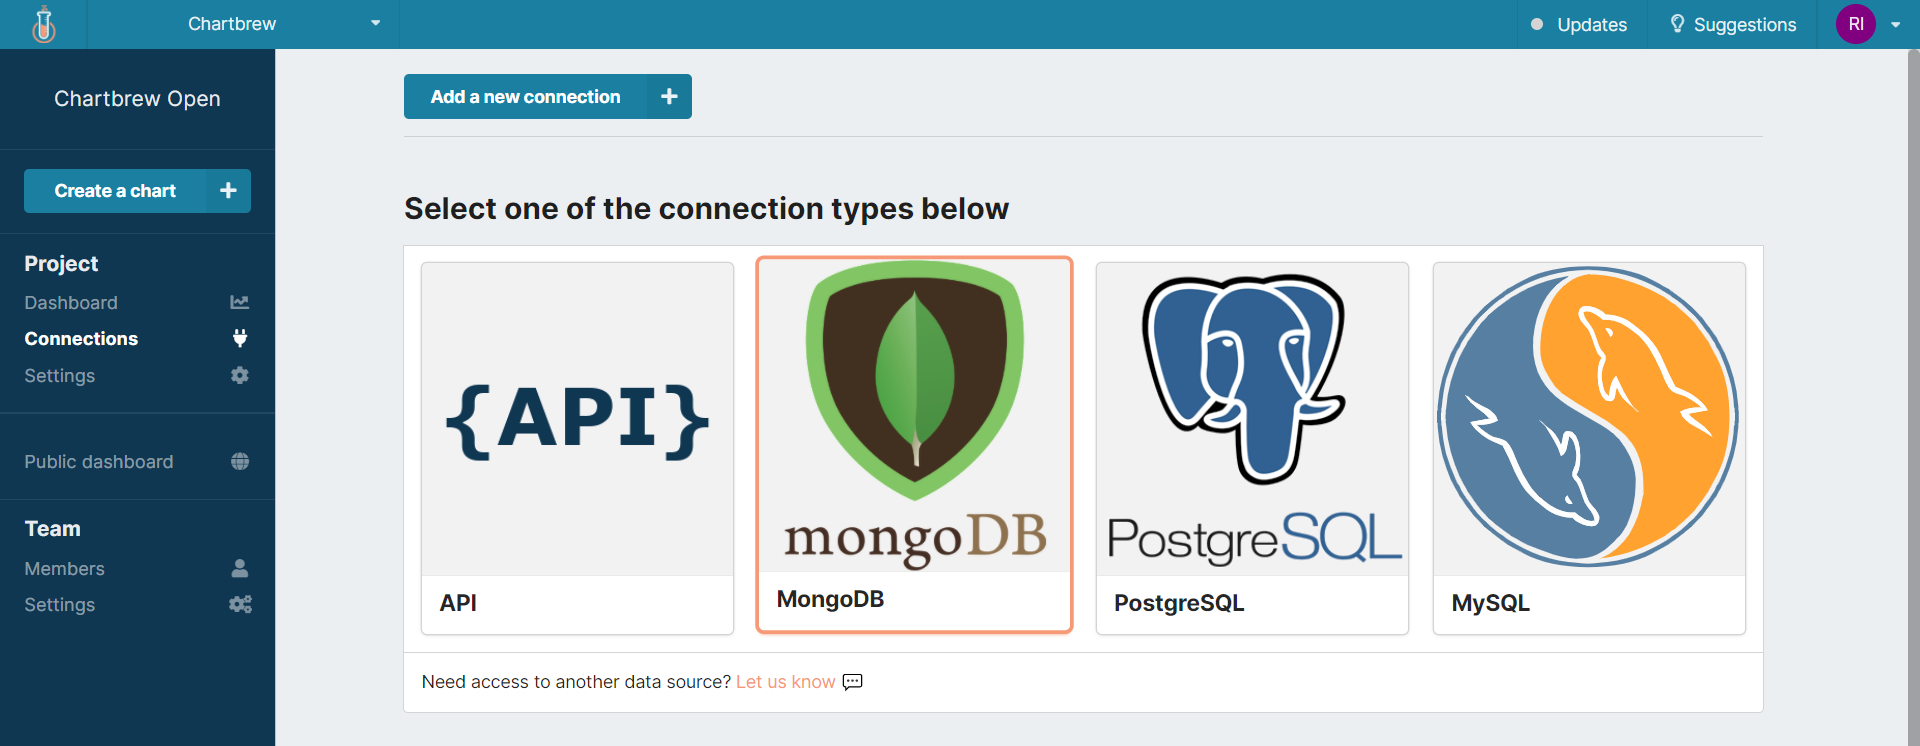Click the chat bubble icon after Let us know
The width and height of the screenshot is (1920, 746).
point(852,682)
